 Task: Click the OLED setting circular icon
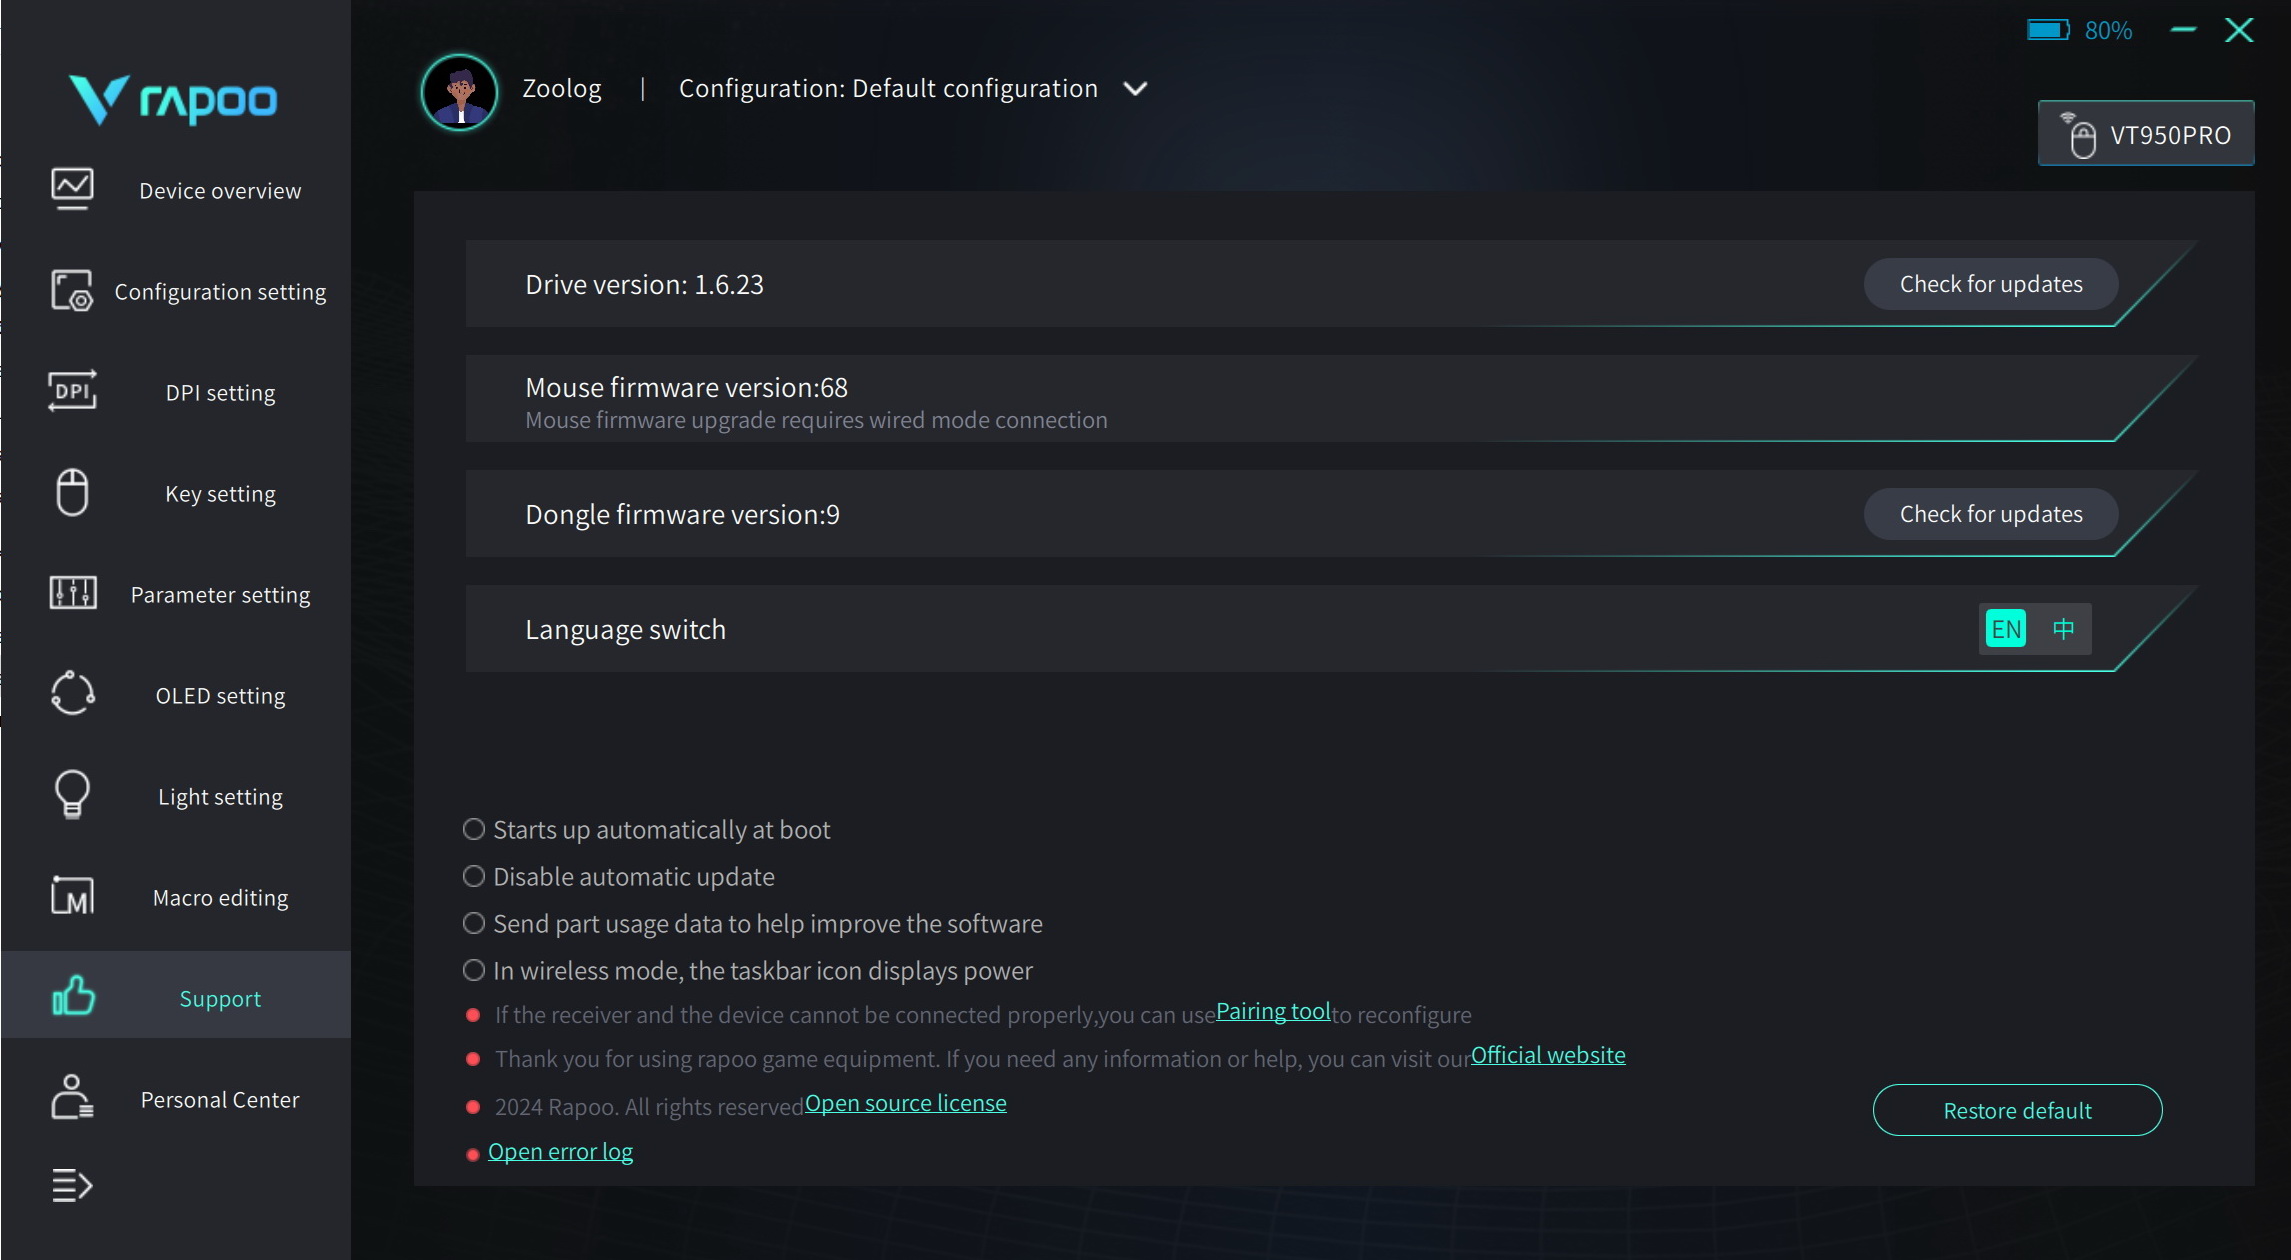pyautogui.click(x=72, y=693)
